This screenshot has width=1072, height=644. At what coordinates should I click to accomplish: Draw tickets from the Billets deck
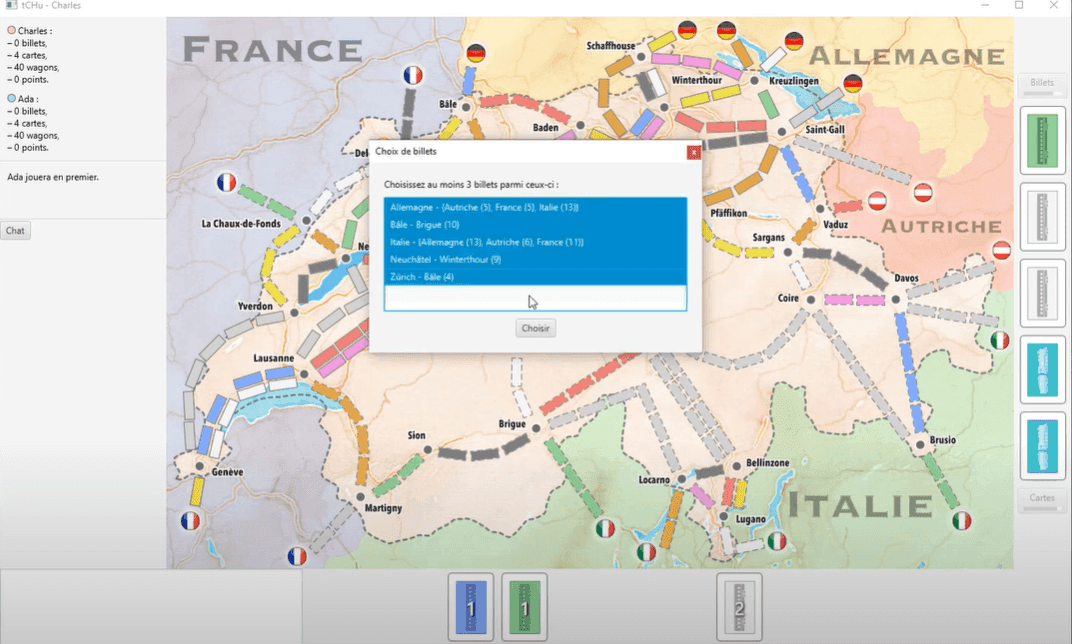[1043, 85]
